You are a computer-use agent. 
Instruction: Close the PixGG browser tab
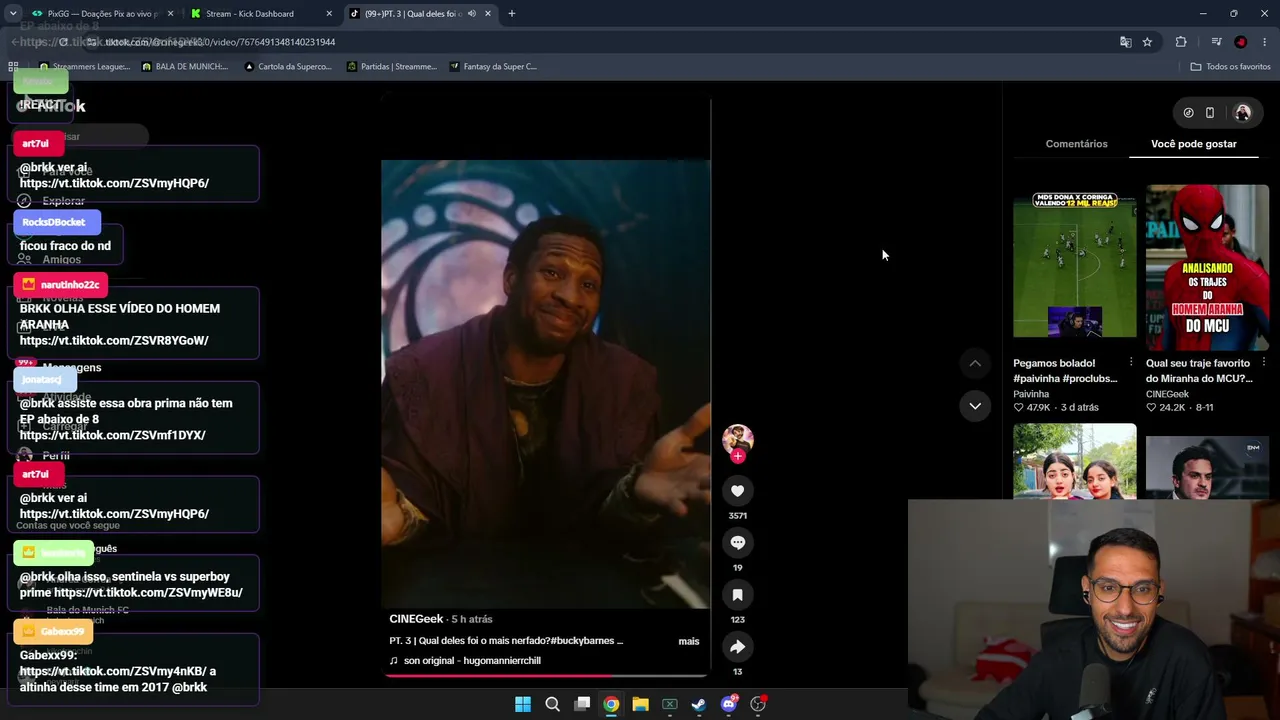170,14
